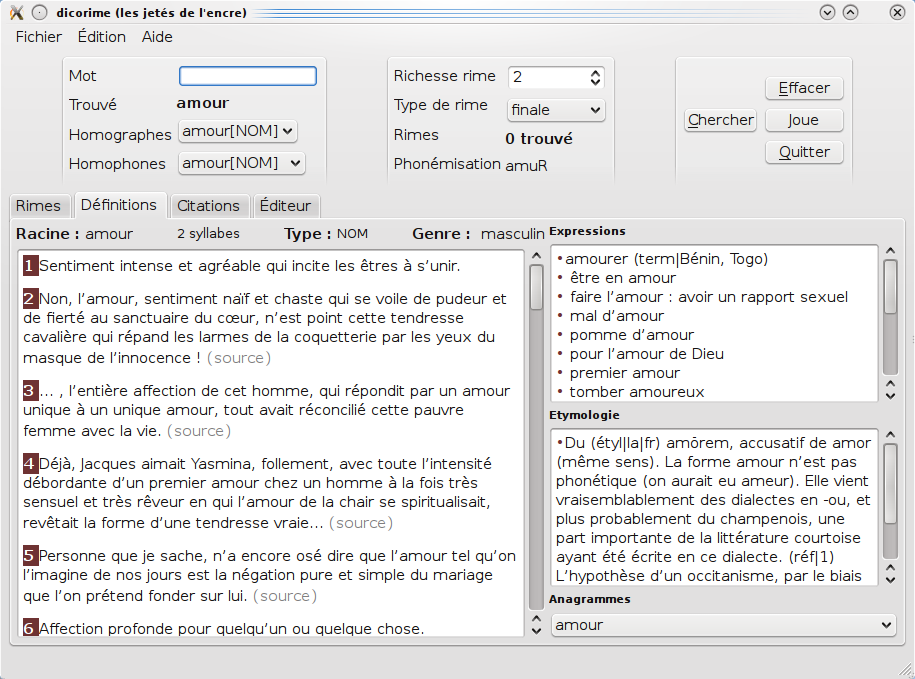This screenshot has height=679, width=915.
Task: Click the '2 syllabes' label
Action: [208, 233]
